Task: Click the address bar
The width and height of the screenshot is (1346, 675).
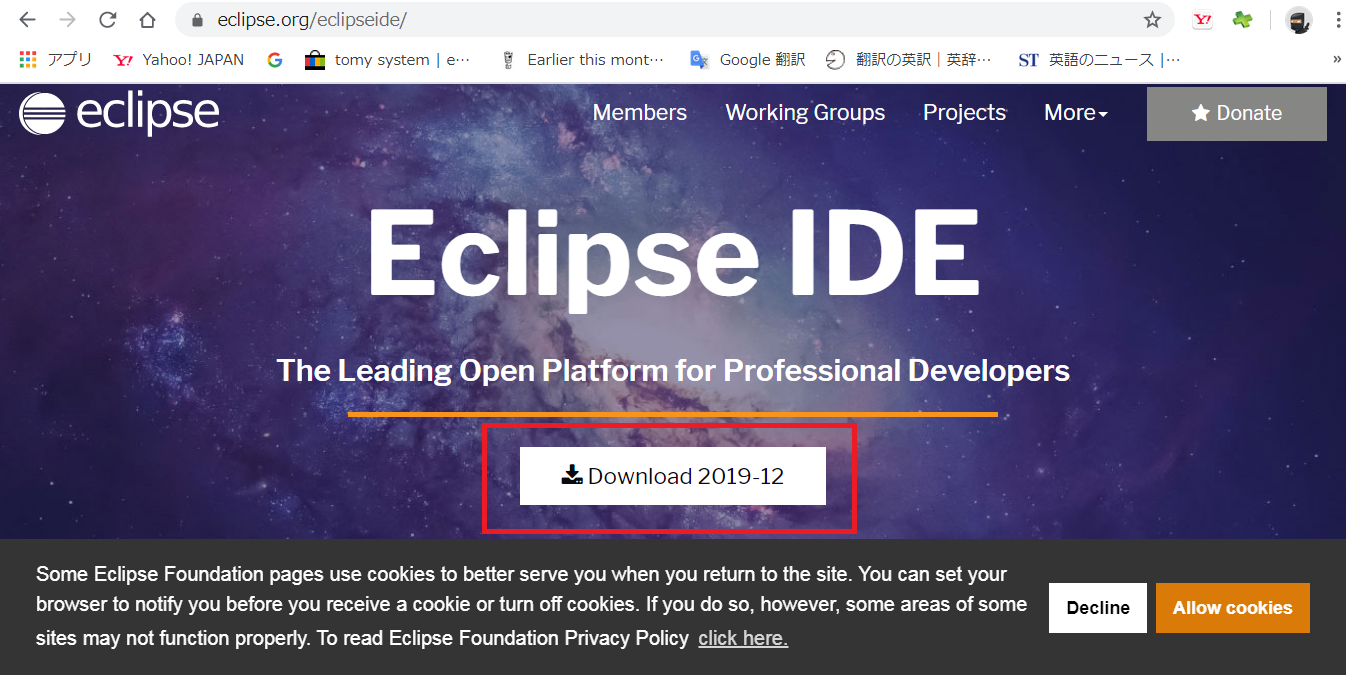Action: [600, 19]
